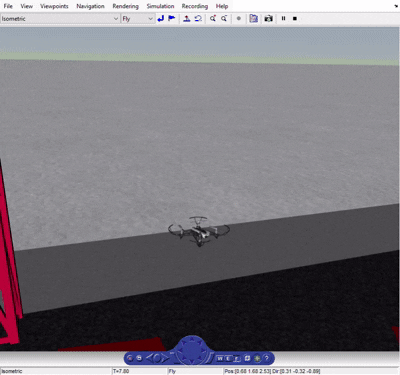This screenshot has width=400, height=375.
Task: Open the Navigation menu
Action: click(90, 6)
